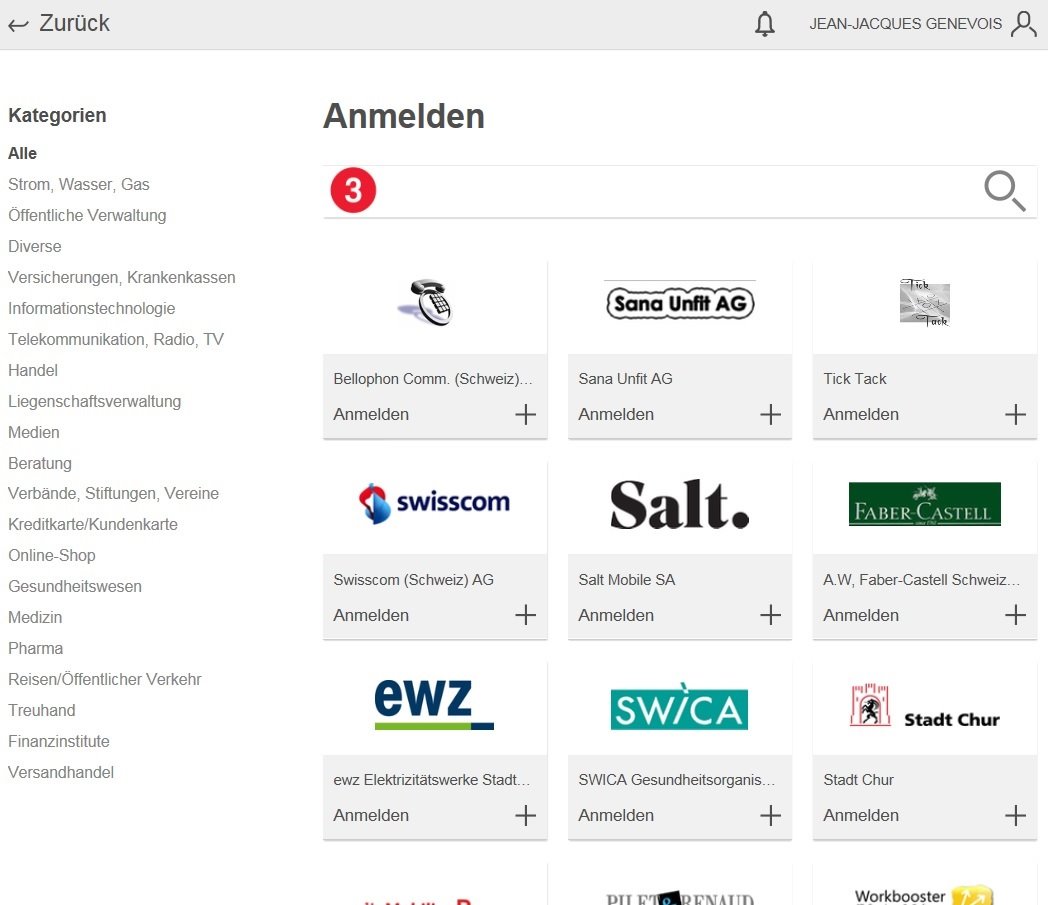Click the Workbooster logo in the bottom card
Image resolution: width=1048 pixels, height=905 pixels.
[x=924, y=895]
